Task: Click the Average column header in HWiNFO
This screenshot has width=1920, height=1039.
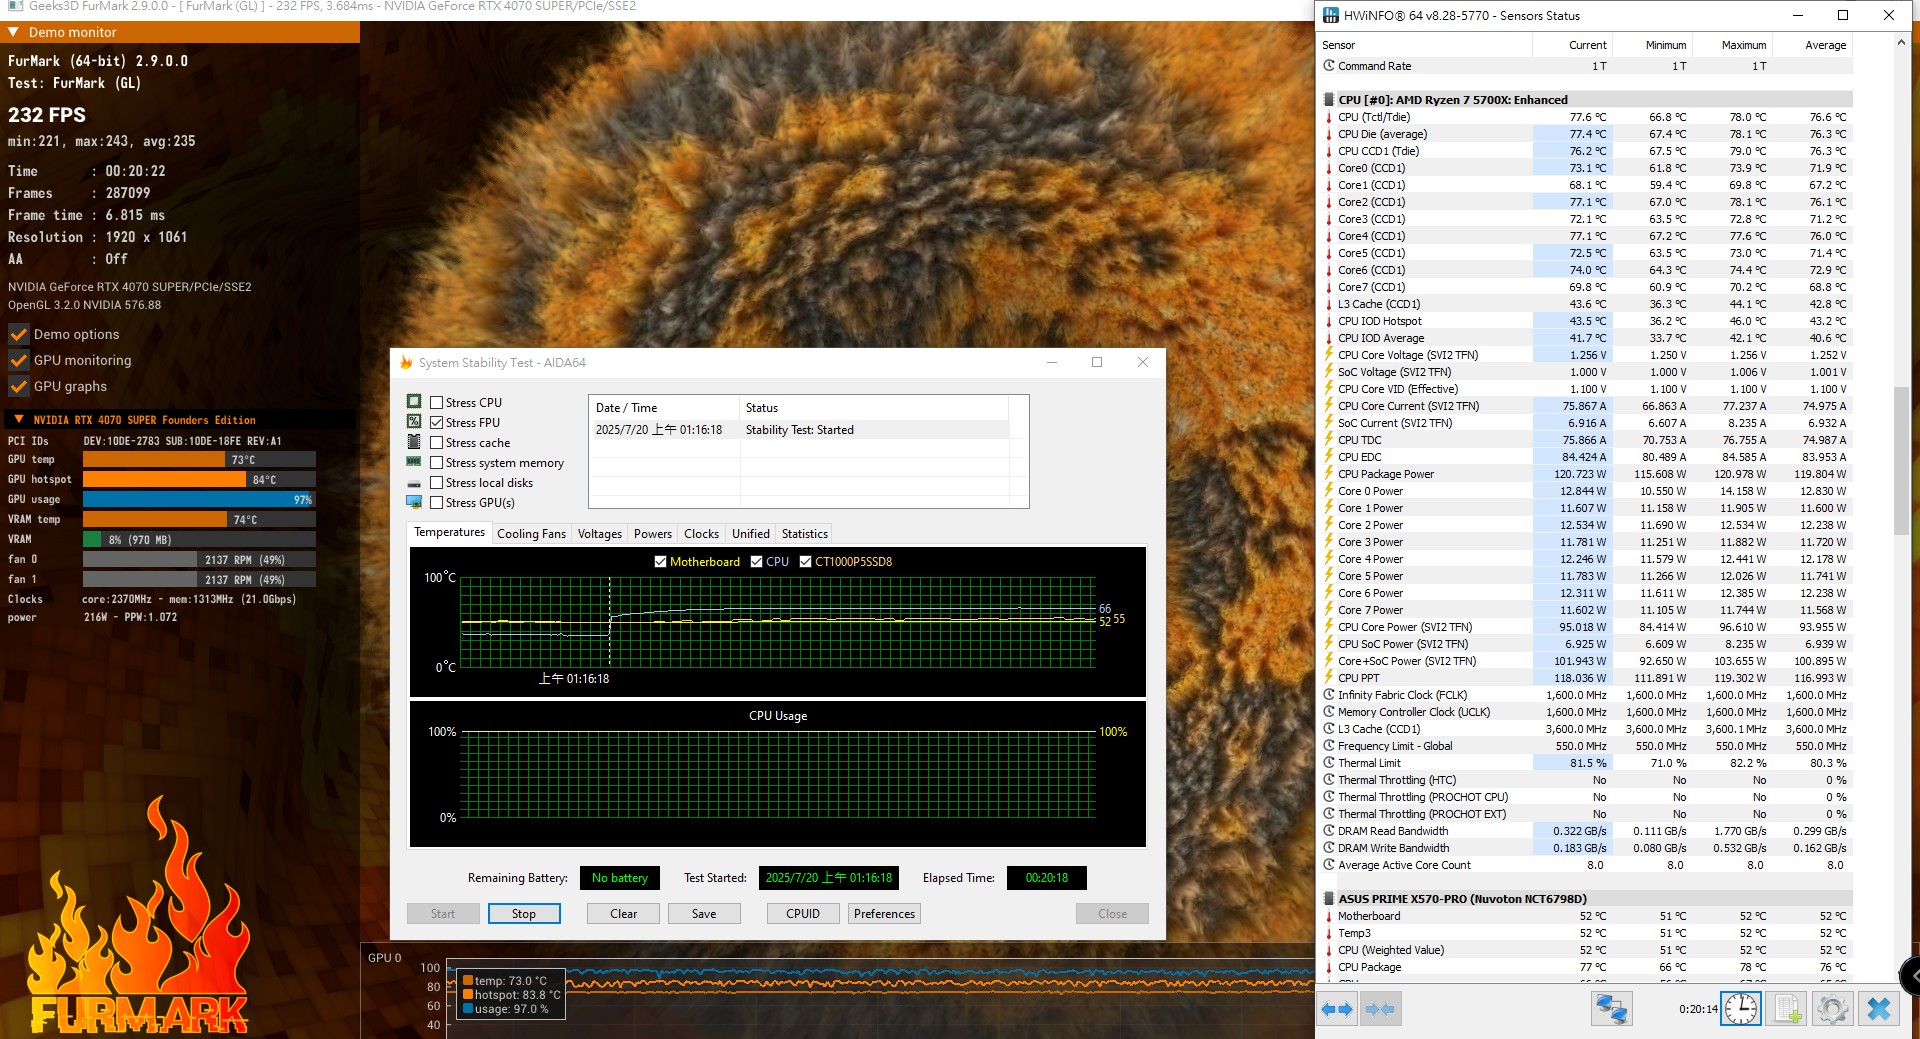Action: click(x=1811, y=45)
